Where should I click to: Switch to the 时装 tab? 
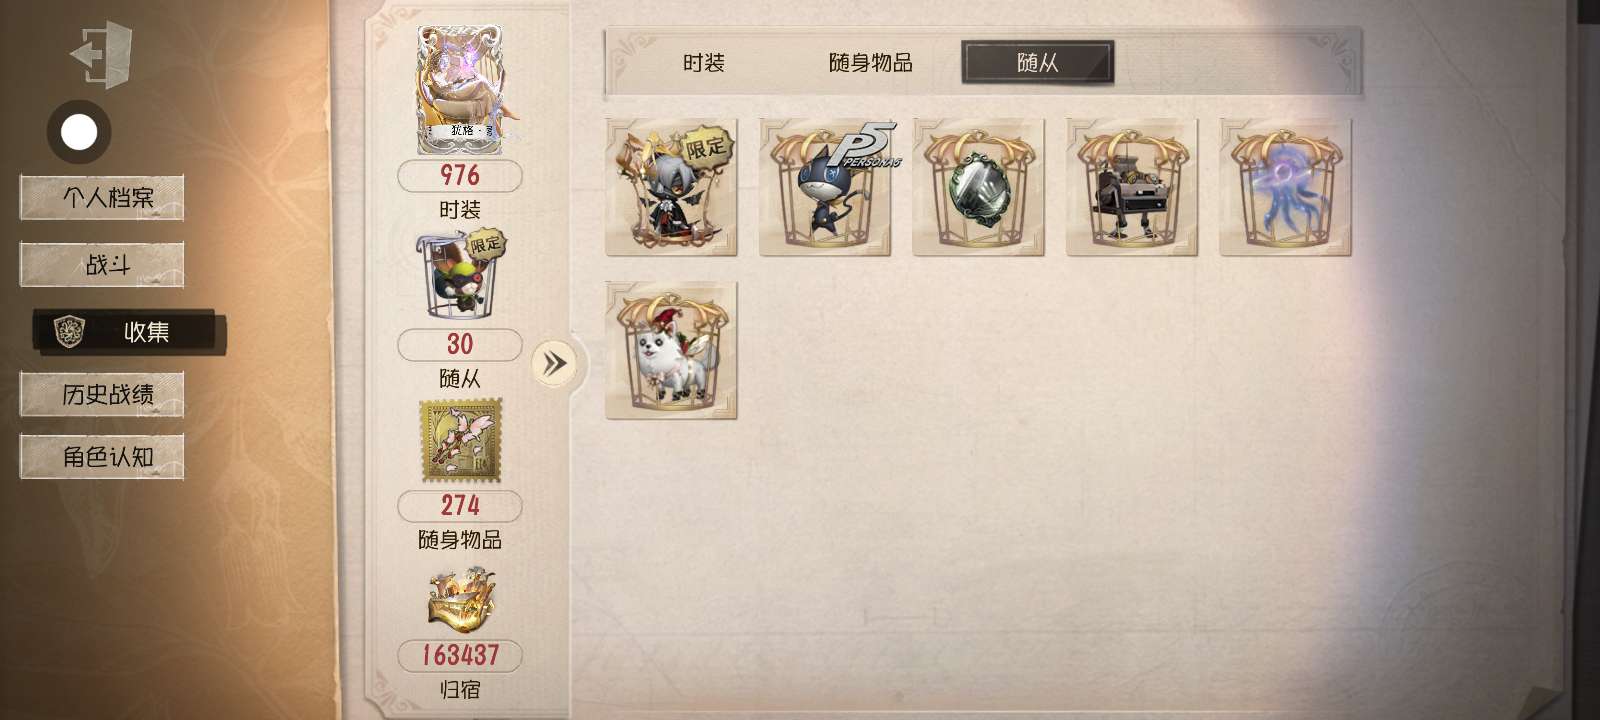[x=704, y=63]
